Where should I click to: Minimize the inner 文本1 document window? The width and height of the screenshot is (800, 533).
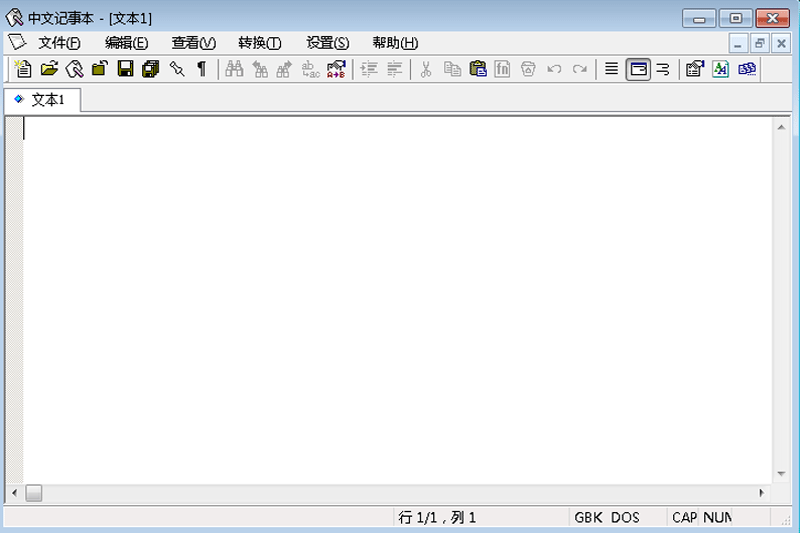(738, 44)
